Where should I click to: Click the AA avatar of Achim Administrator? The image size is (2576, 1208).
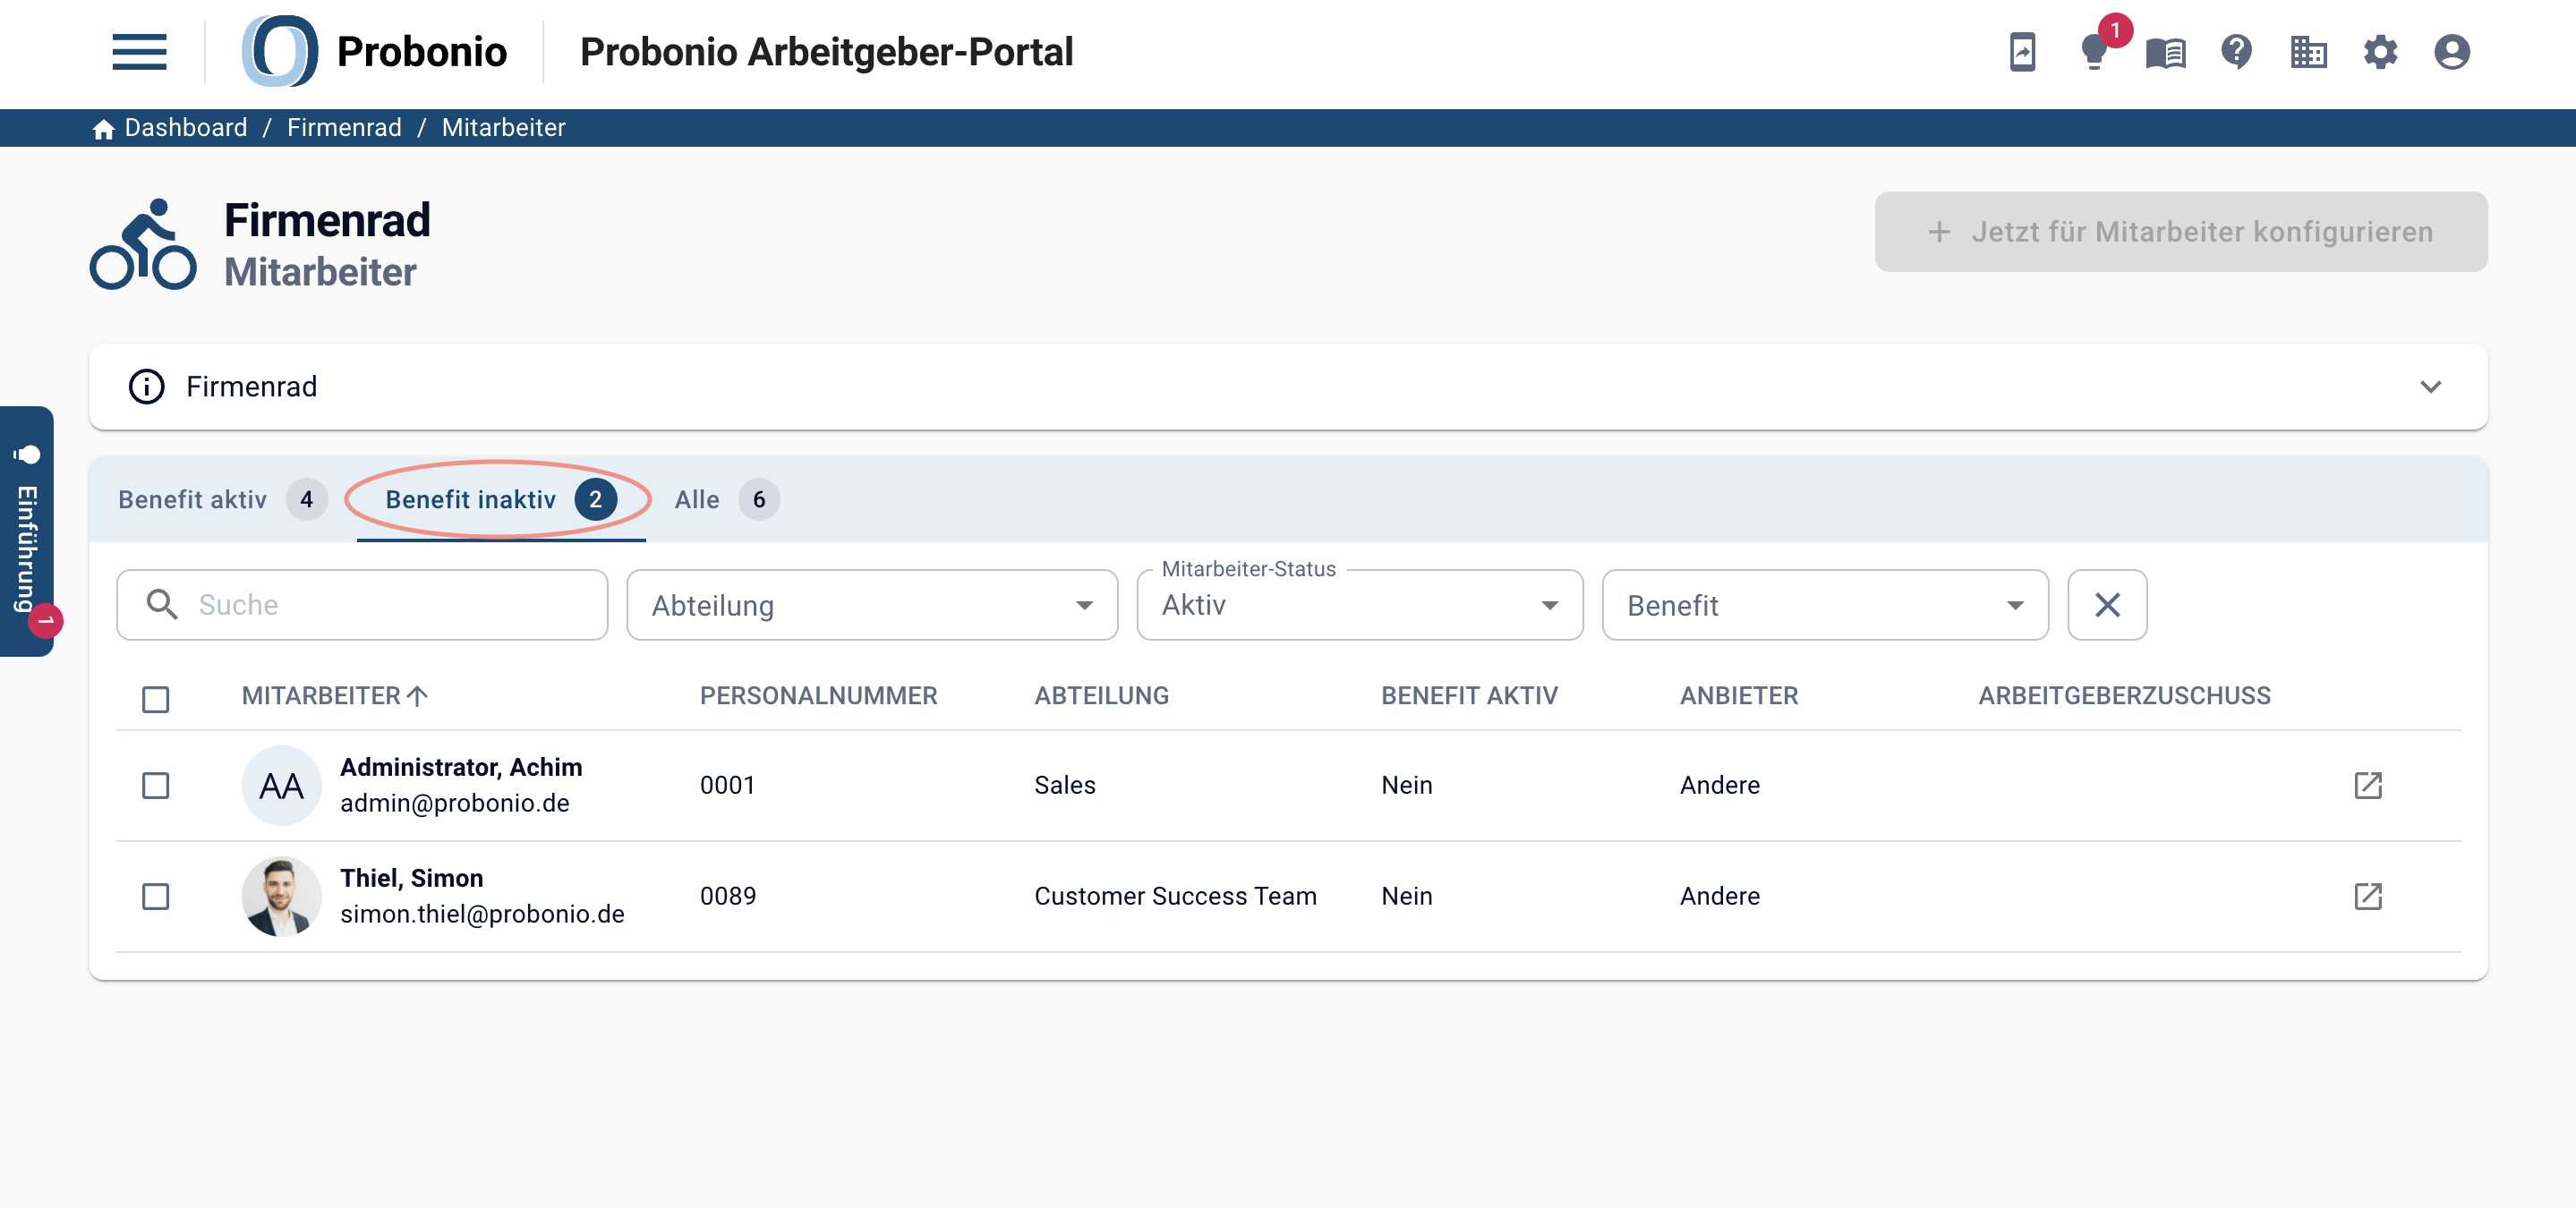click(281, 785)
